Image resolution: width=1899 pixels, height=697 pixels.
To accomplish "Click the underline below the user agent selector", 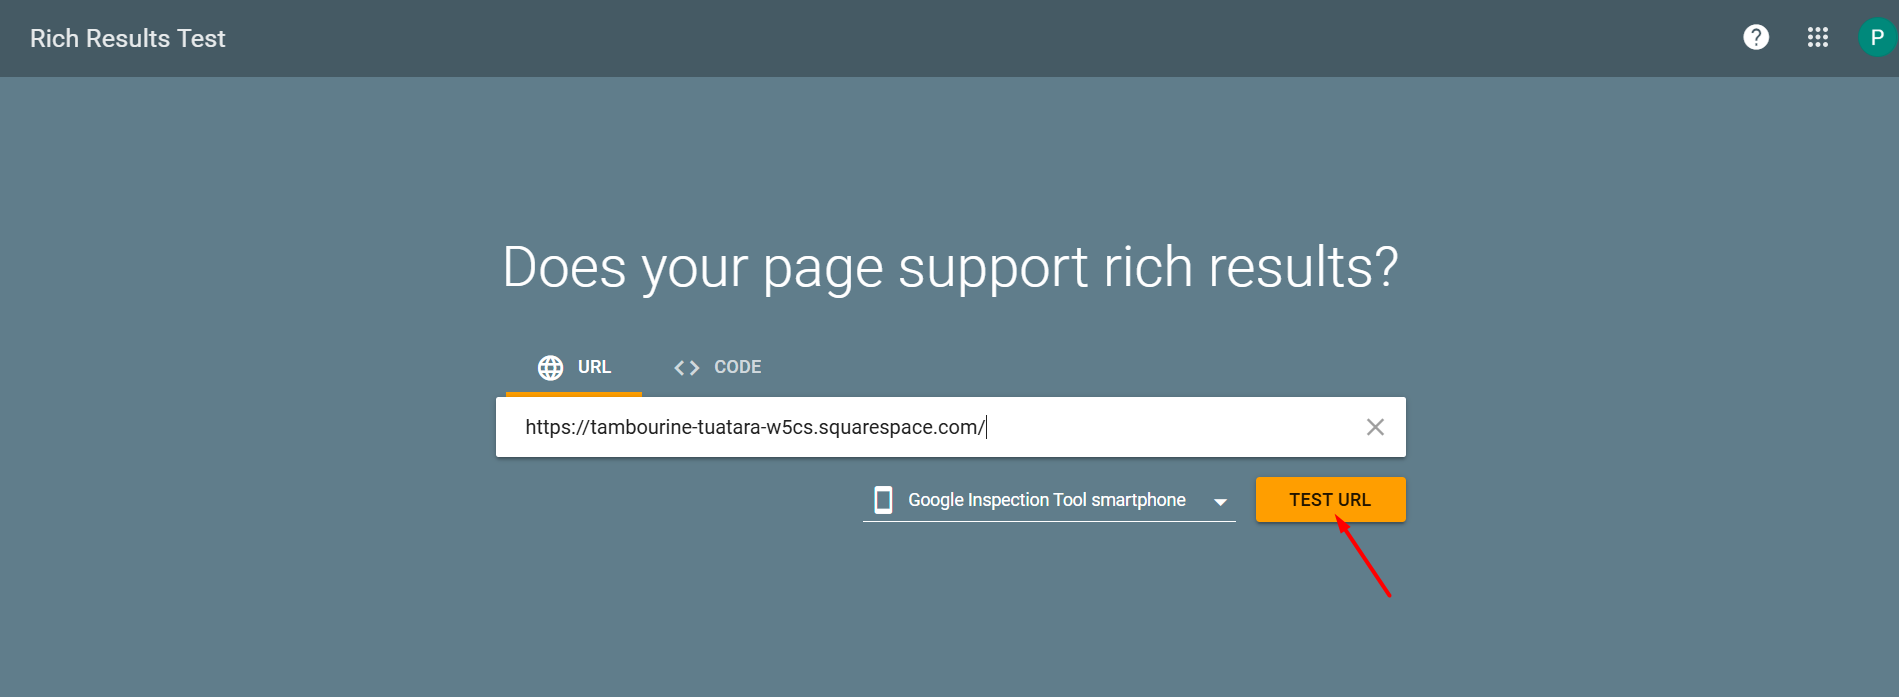I will coord(1049,521).
